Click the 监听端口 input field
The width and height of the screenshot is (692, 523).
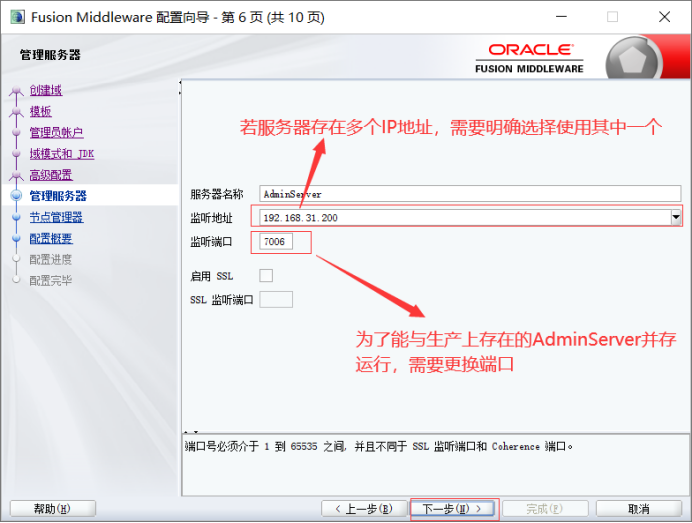tap(276, 242)
